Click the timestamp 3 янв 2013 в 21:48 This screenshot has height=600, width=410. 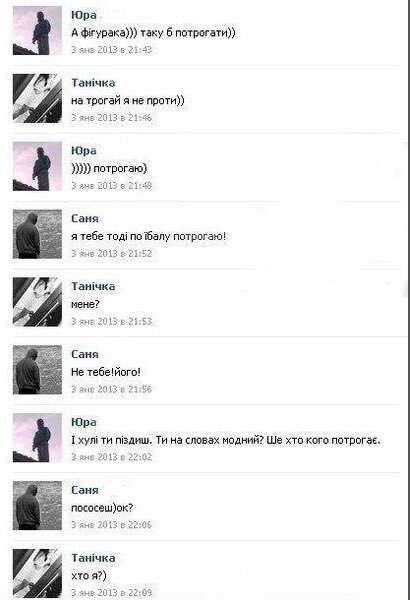(111, 186)
